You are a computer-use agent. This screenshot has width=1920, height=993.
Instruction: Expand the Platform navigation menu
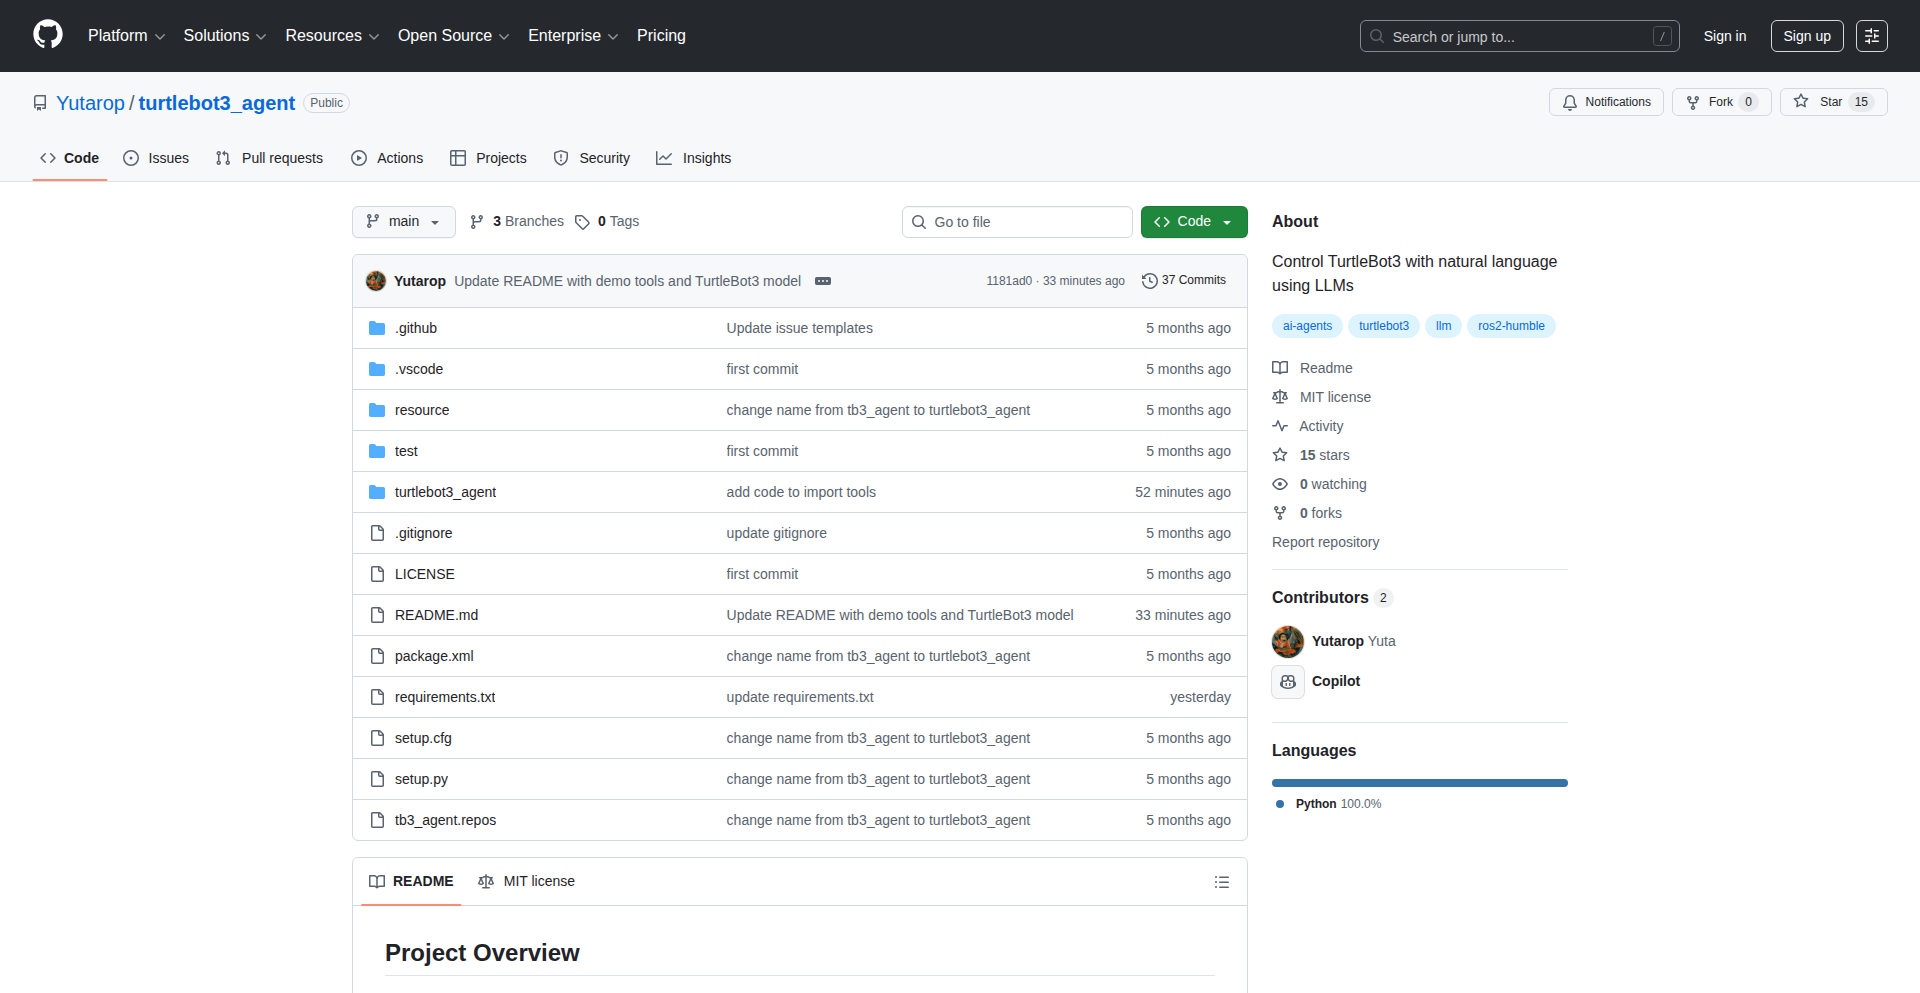coord(126,36)
